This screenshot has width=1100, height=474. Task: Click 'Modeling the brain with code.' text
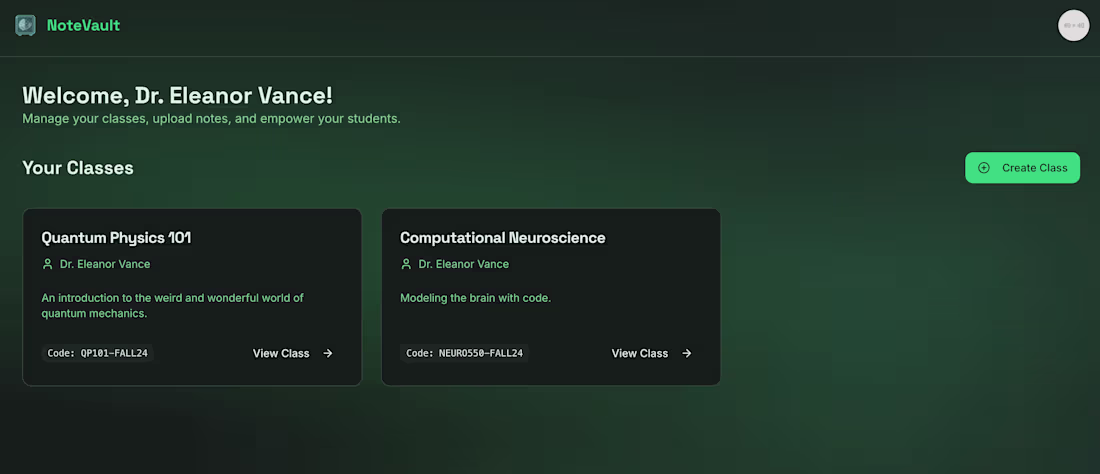pyautogui.click(x=476, y=298)
